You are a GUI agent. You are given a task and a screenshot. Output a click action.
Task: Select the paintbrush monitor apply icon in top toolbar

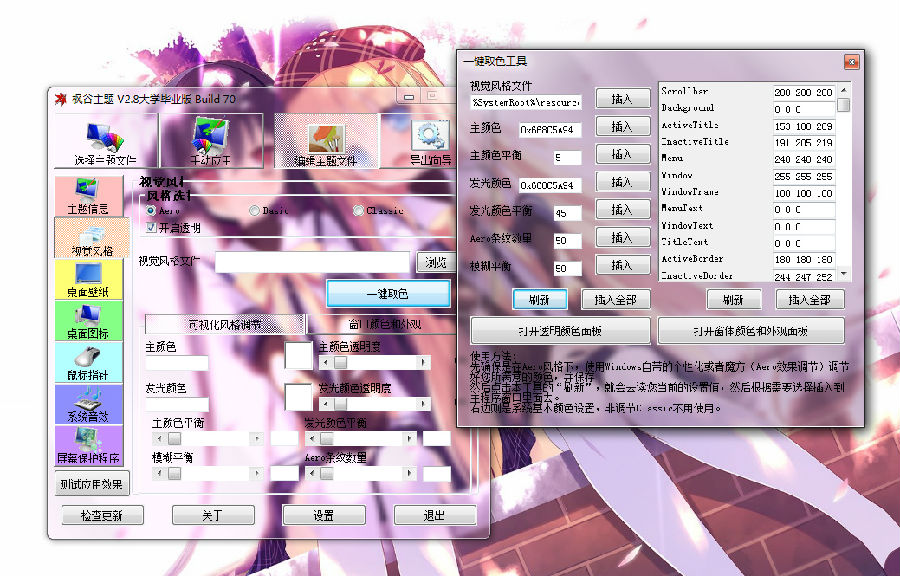(211, 141)
